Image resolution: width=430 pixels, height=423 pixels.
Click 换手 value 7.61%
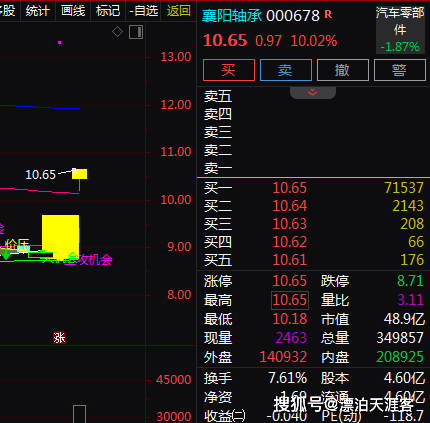(288, 378)
